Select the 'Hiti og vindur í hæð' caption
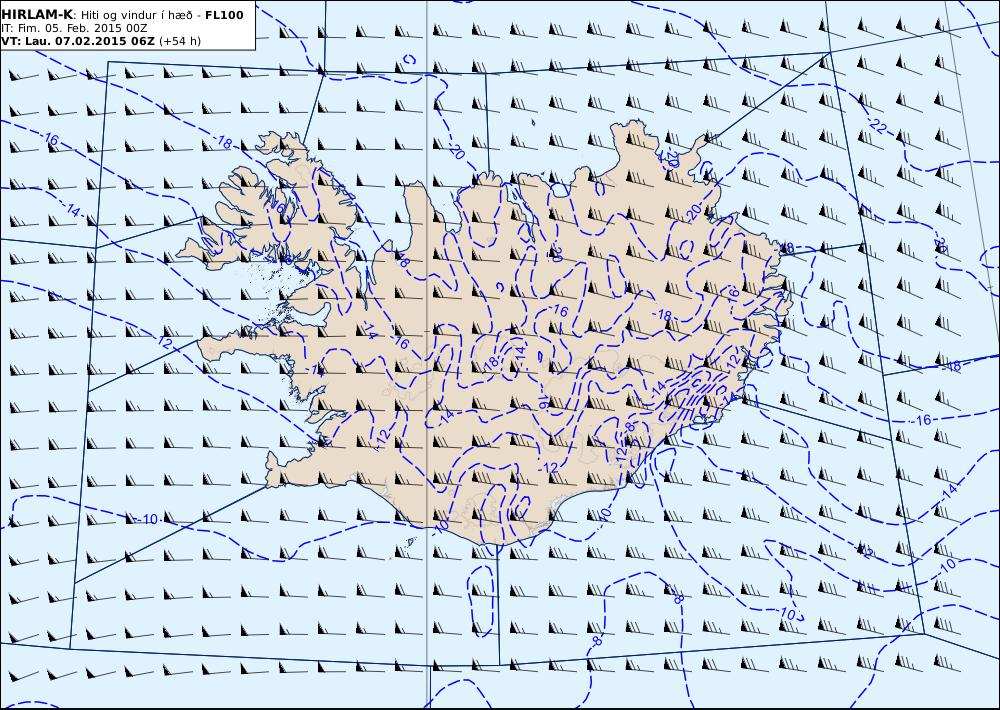Screen dimensions: 1000x710 pos(136,15)
